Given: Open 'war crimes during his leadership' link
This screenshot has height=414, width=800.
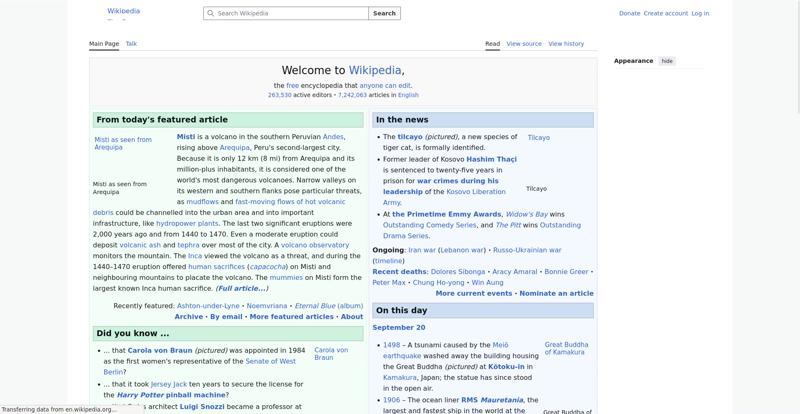Looking at the screenshot, I should click(441, 186).
